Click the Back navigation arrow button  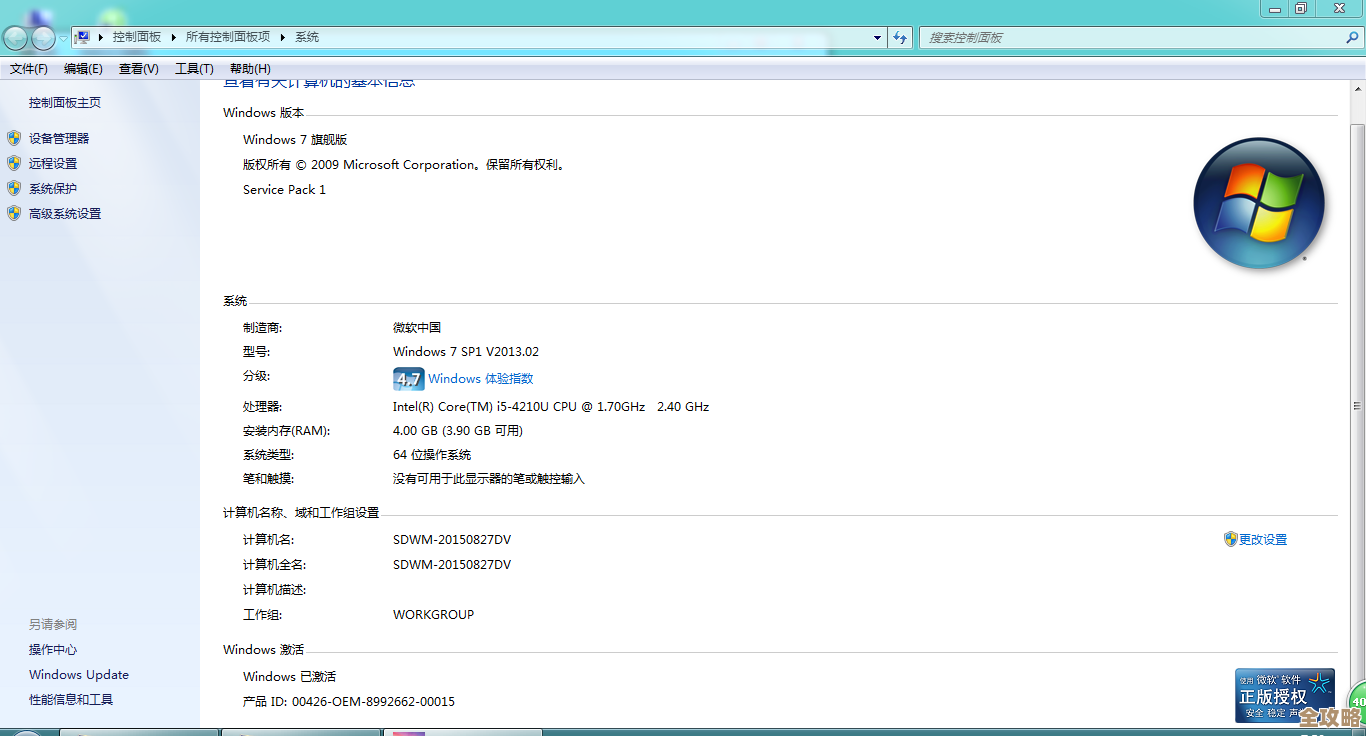click(16, 38)
